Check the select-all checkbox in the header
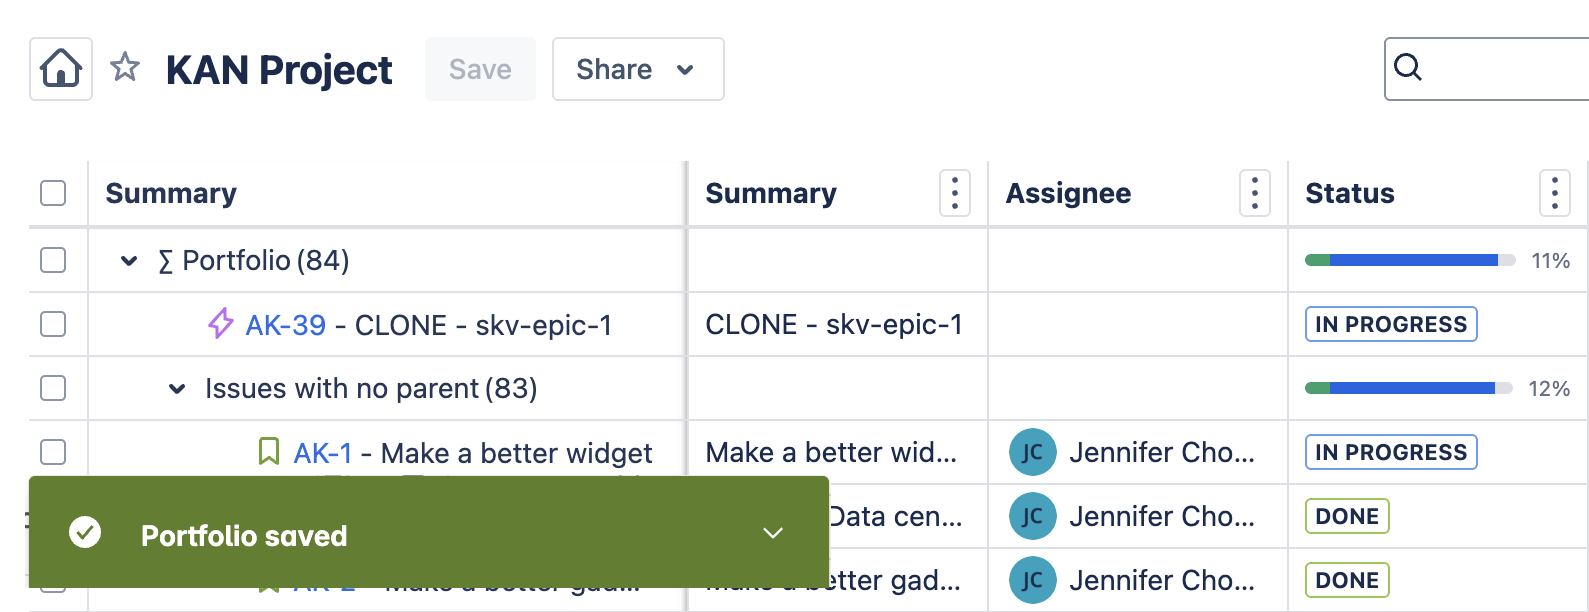 [x=52, y=193]
